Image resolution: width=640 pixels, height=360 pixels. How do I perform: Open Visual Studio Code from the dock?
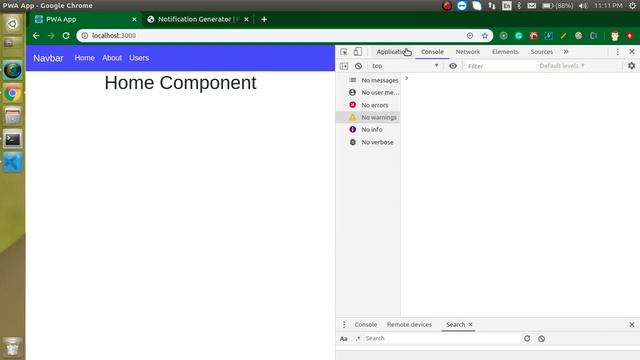pos(13,162)
